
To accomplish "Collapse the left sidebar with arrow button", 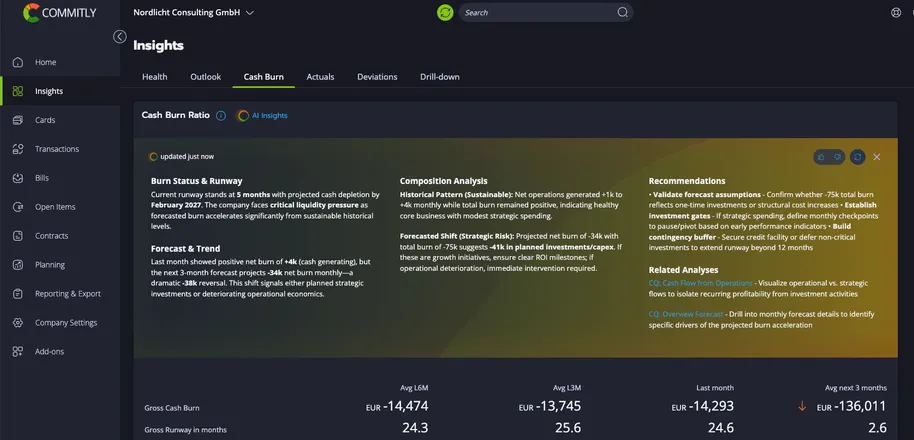I will coord(119,37).
